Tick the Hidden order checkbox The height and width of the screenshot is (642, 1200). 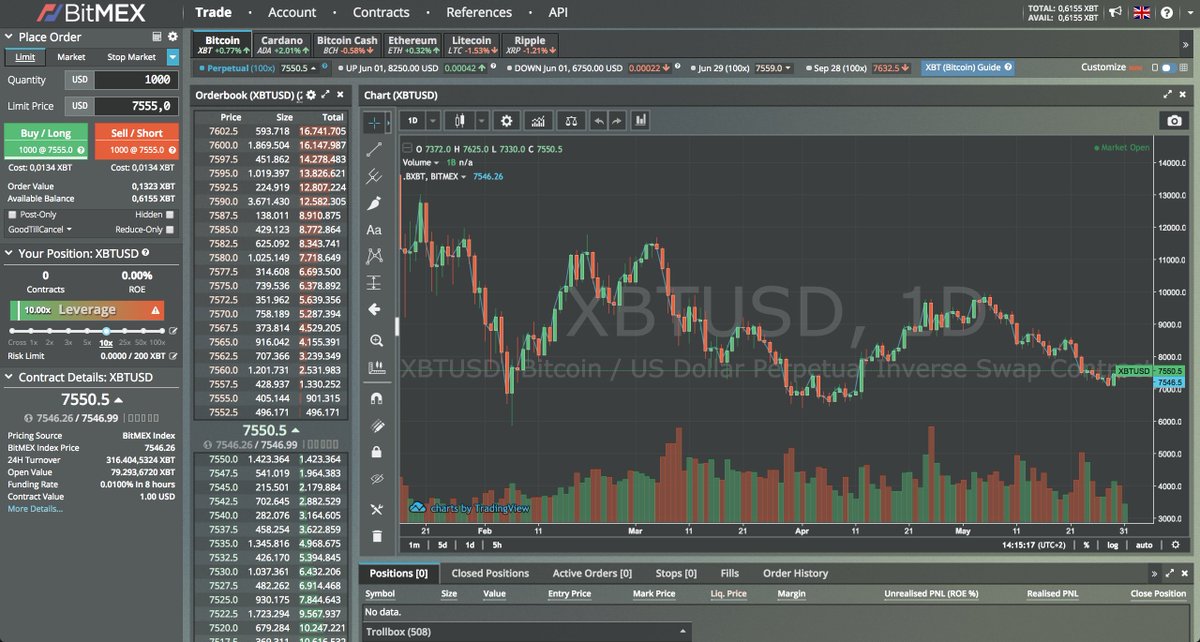point(170,214)
